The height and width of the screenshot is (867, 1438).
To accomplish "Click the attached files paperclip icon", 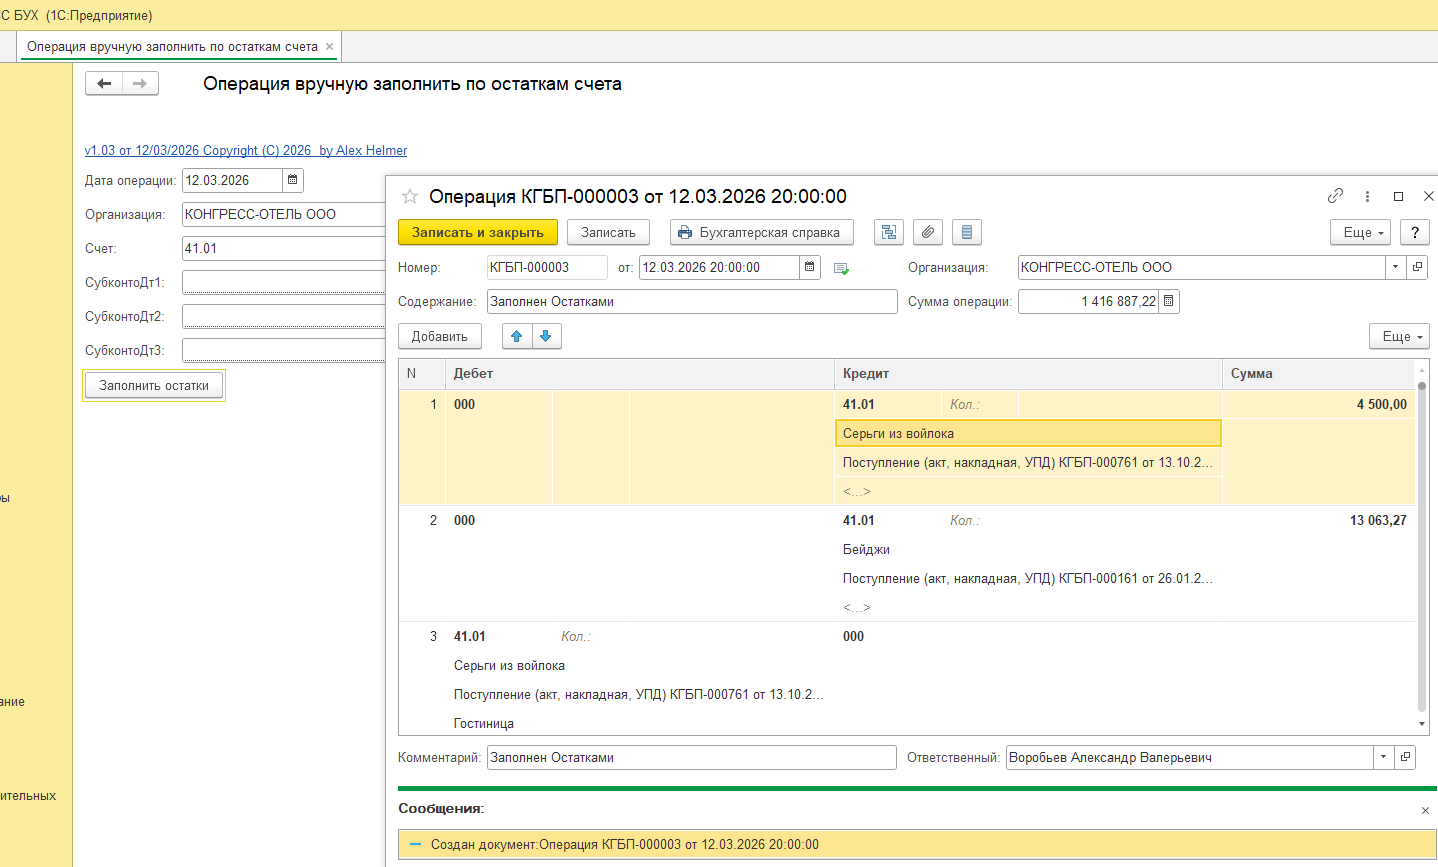I will click(x=928, y=232).
